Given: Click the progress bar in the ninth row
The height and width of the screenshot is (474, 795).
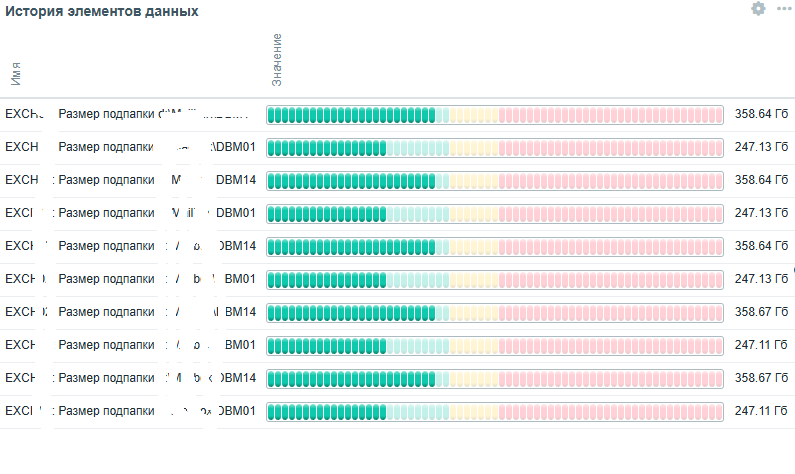Looking at the screenshot, I should point(494,378).
